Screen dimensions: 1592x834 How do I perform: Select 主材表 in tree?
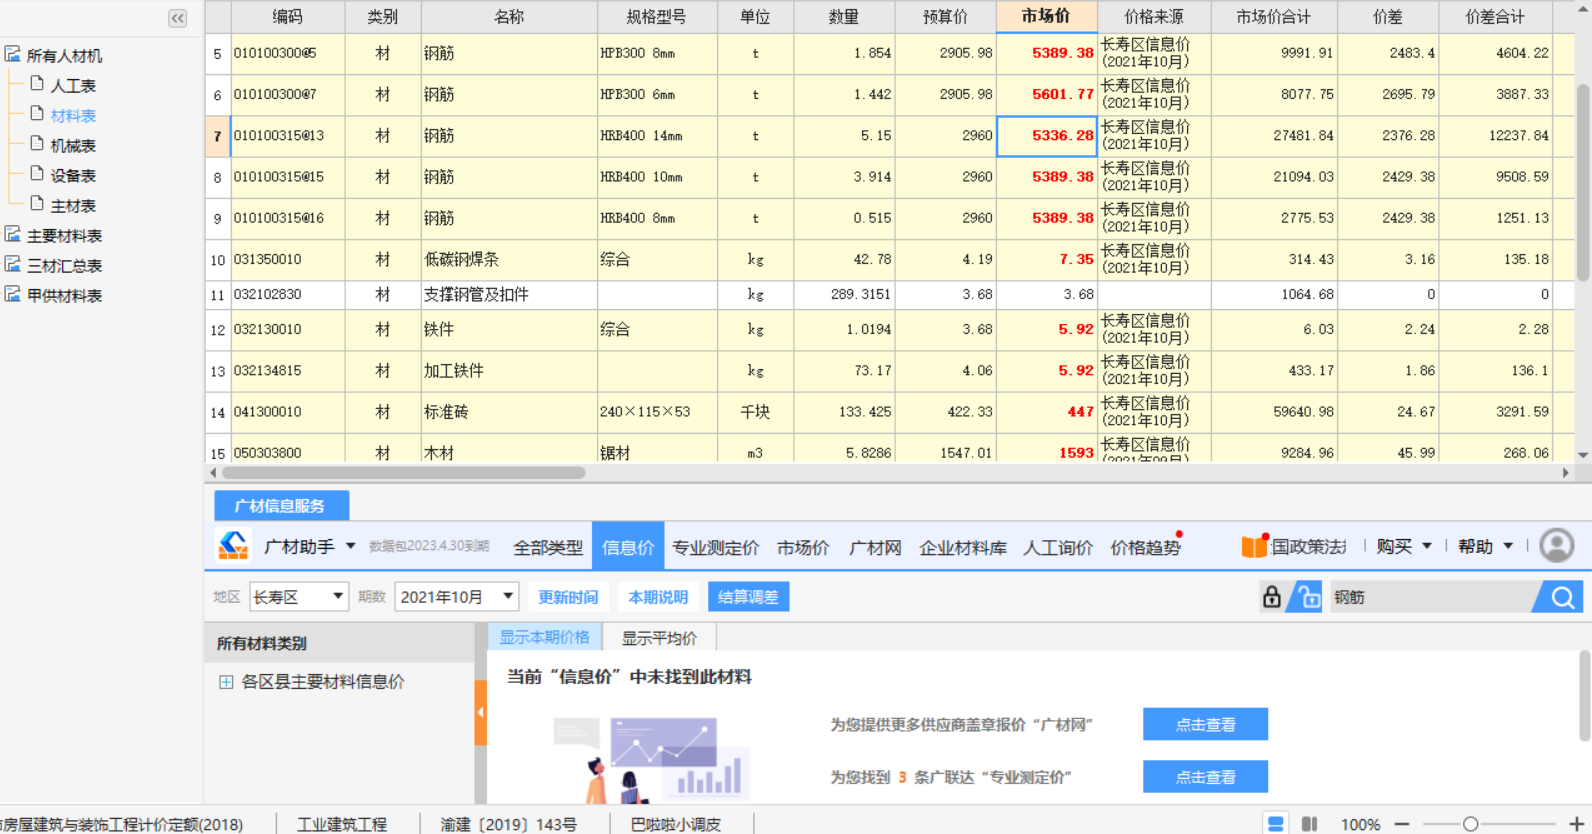coord(73,206)
